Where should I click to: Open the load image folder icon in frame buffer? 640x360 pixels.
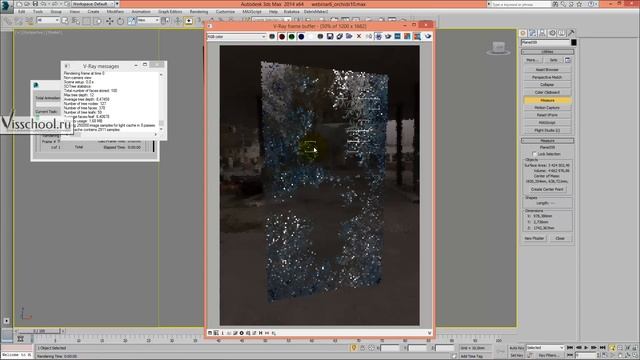coord(349,36)
